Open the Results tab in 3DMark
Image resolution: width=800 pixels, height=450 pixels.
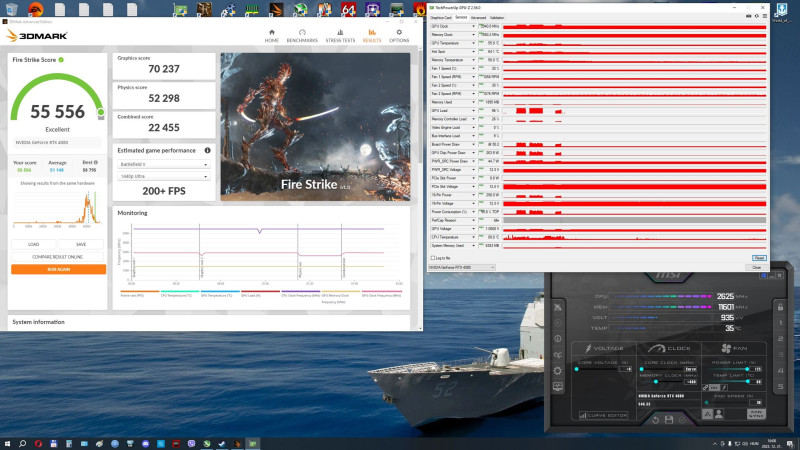click(372, 36)
